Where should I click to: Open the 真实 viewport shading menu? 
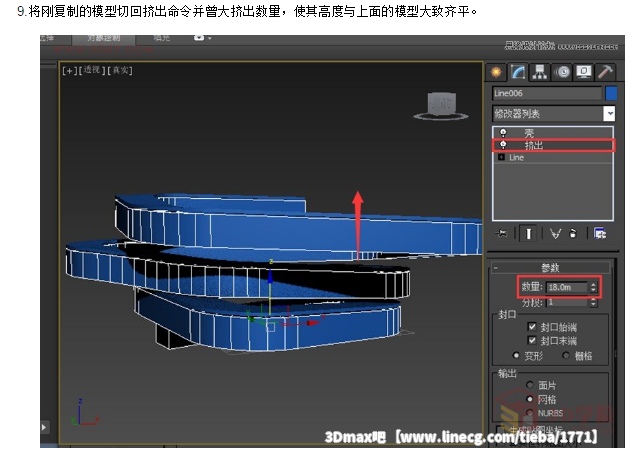[x=120, y=70]
